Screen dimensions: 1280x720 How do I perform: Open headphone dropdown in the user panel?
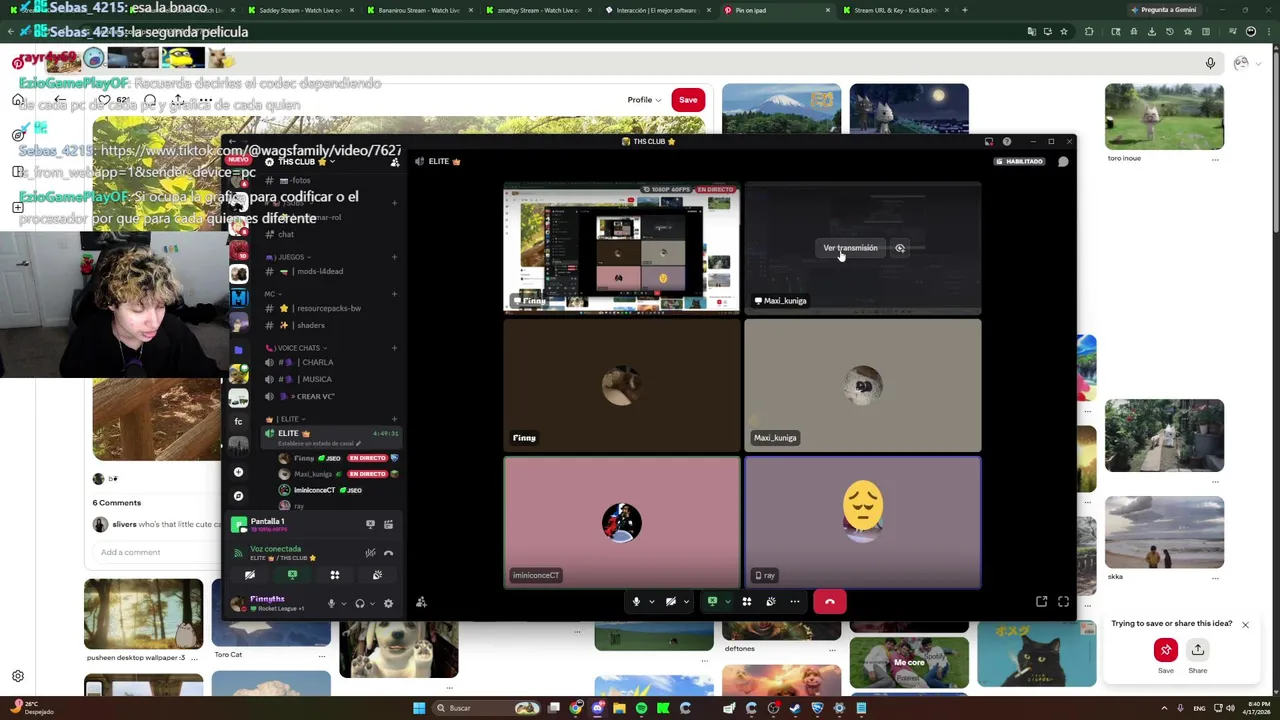tap(371, 603)
